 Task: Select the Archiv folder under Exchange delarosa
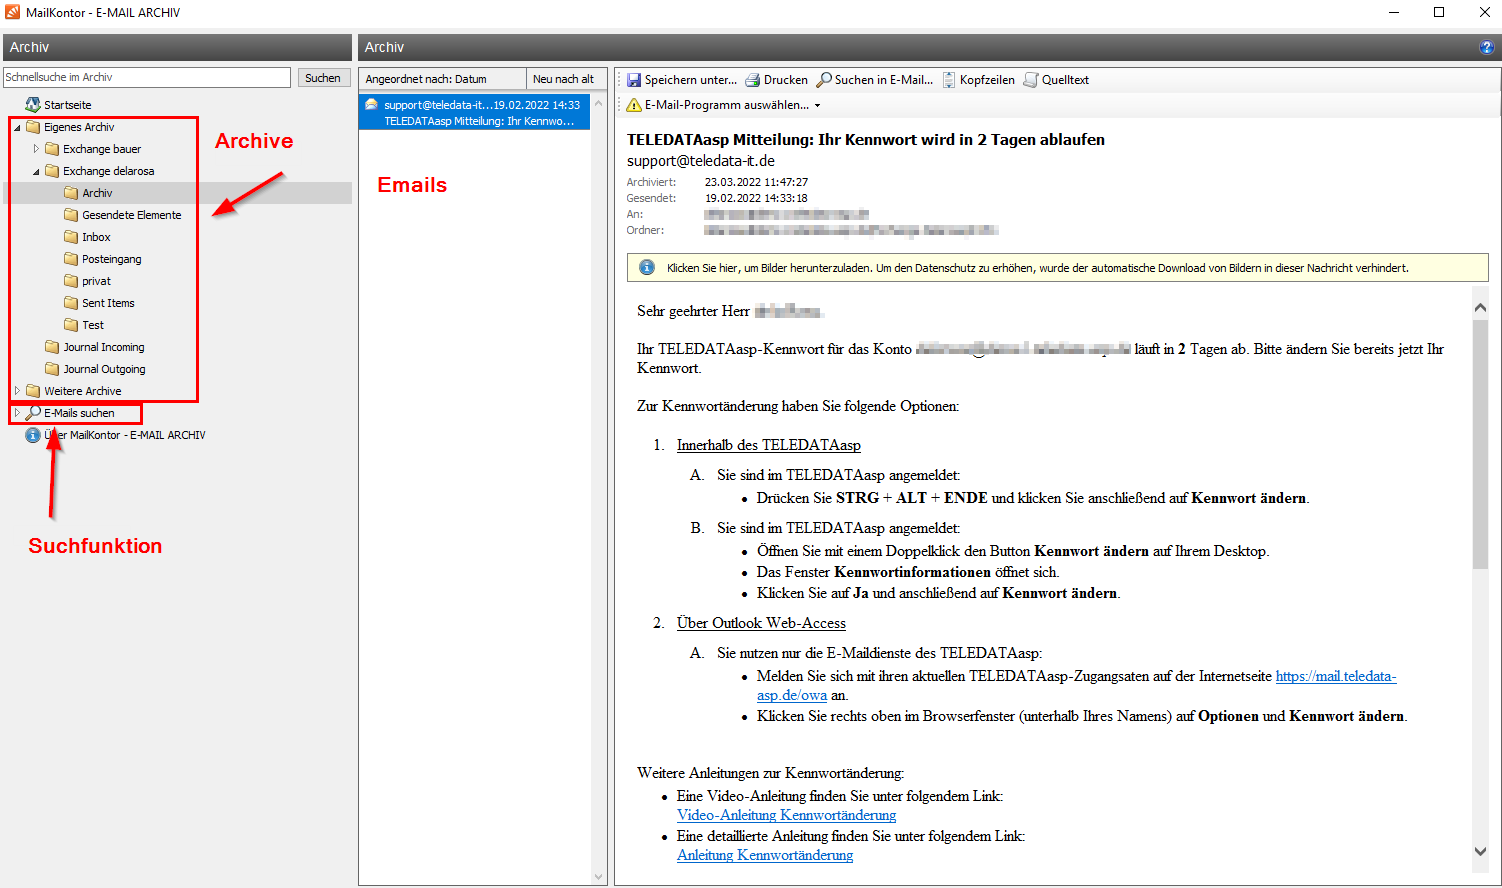(97, 193)
